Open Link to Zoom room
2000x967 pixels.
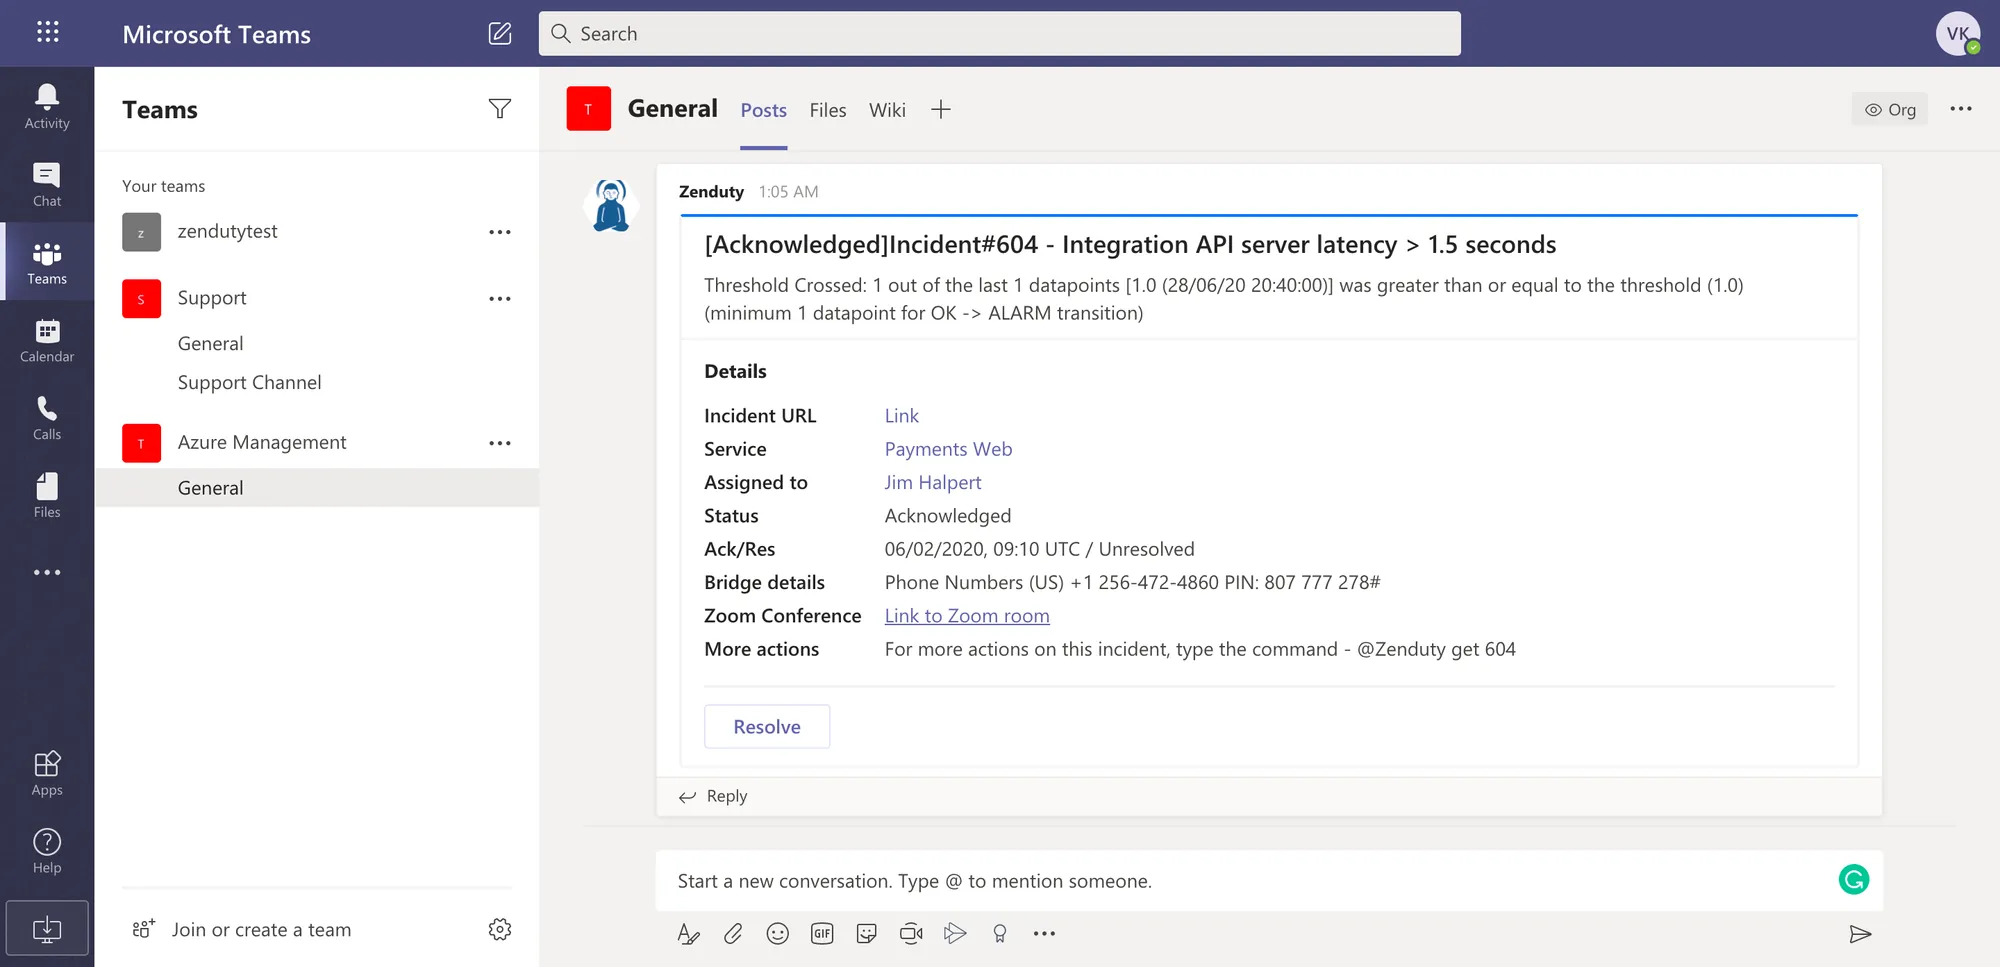(967, 616)
